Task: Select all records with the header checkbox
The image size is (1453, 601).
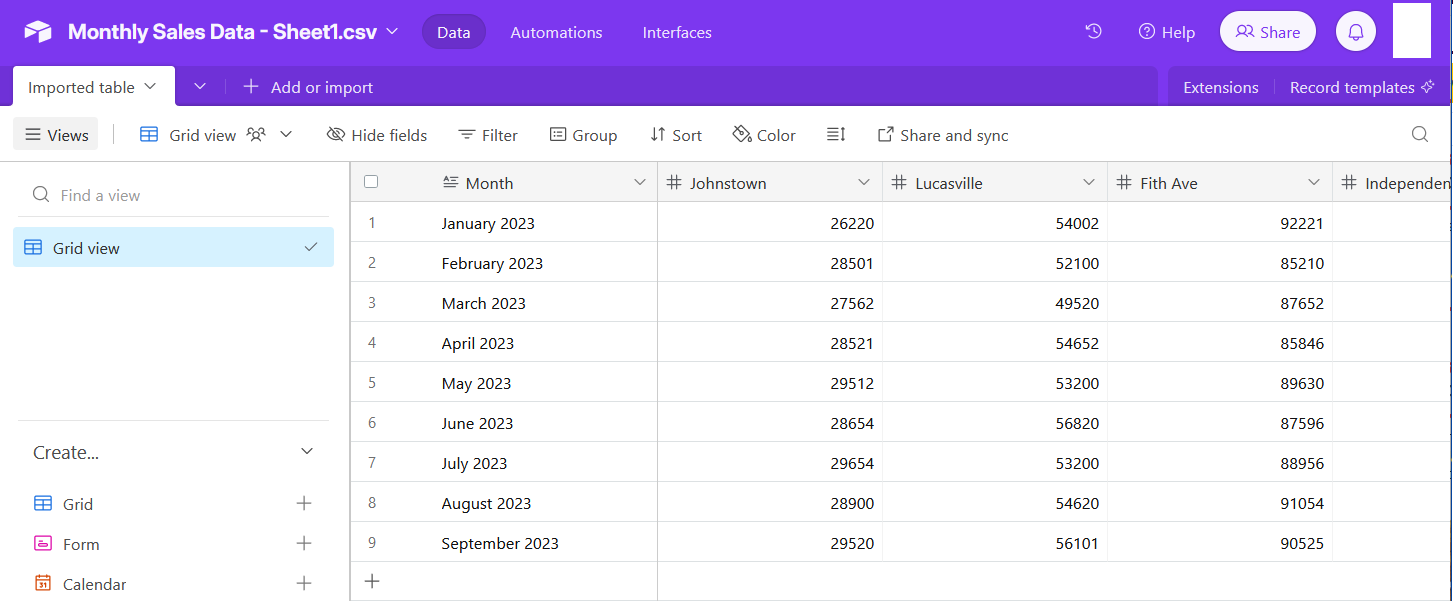Action: coord(371,181)
